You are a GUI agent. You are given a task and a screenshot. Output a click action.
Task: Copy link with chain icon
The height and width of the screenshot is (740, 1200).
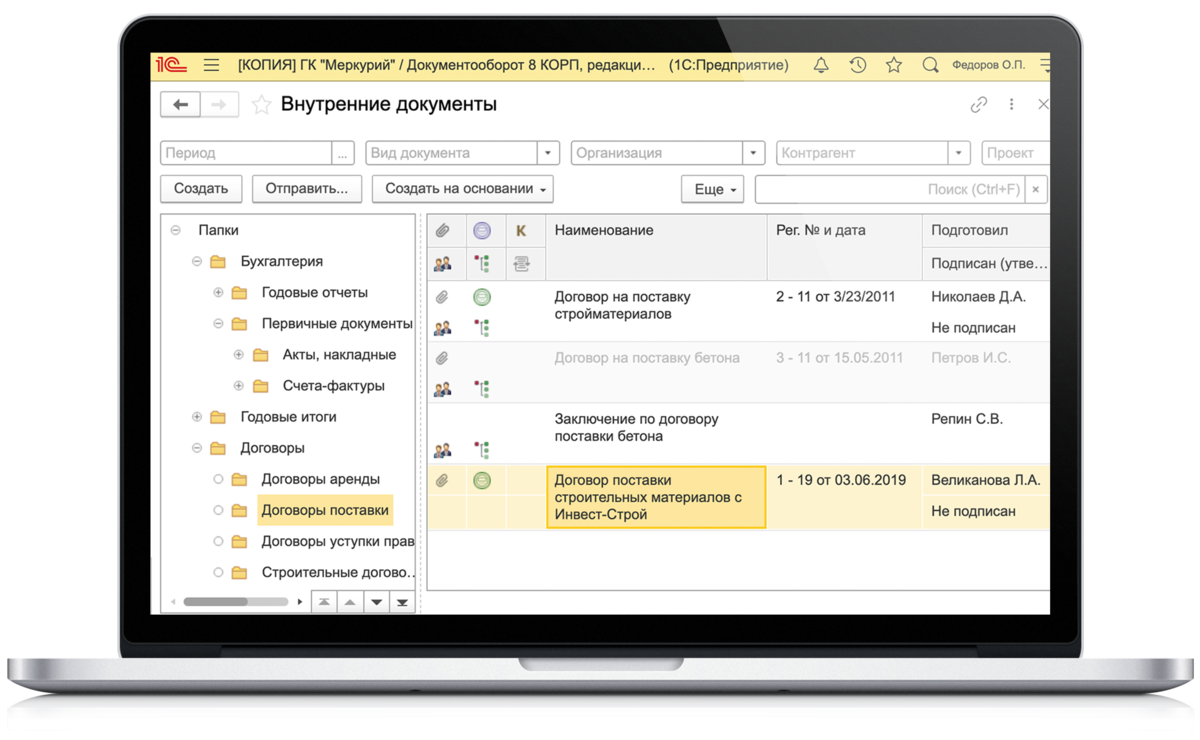978,105
